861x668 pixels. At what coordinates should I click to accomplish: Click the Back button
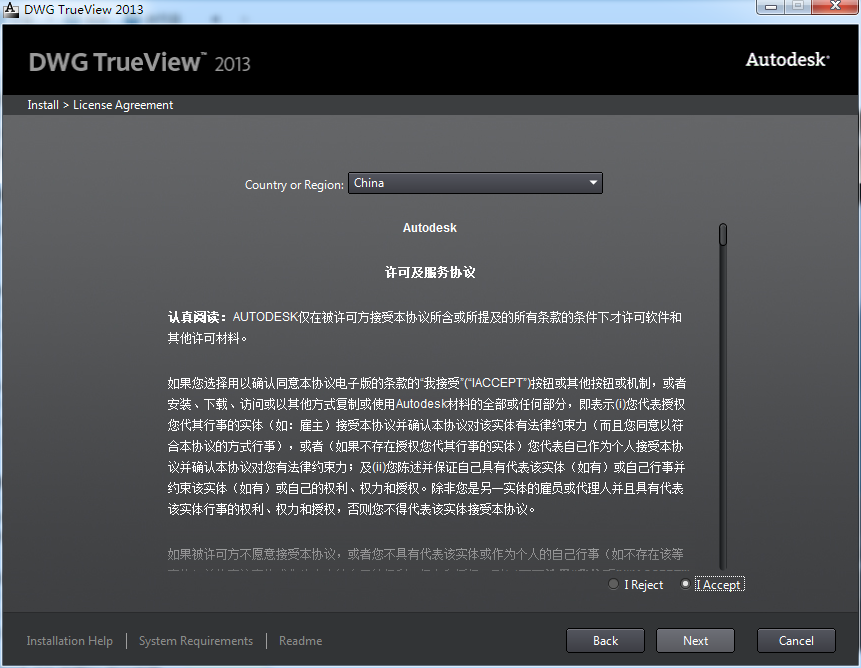click(x=605, y=641)
